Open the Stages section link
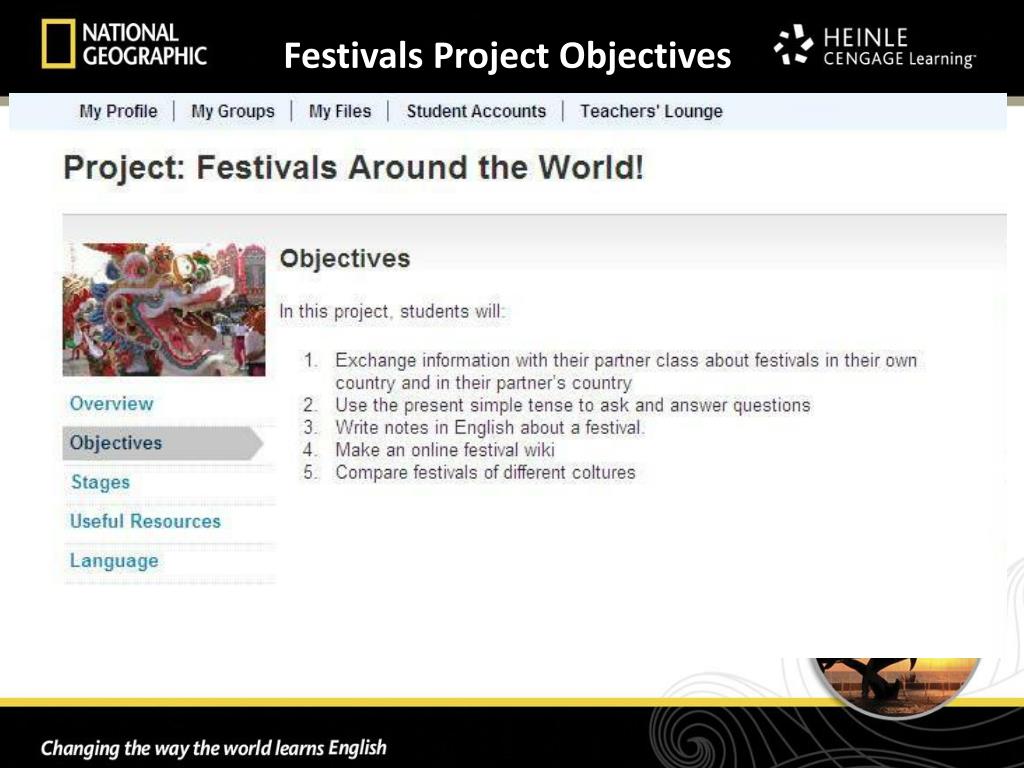The image size is (1024, 768). tap(101, 482)
